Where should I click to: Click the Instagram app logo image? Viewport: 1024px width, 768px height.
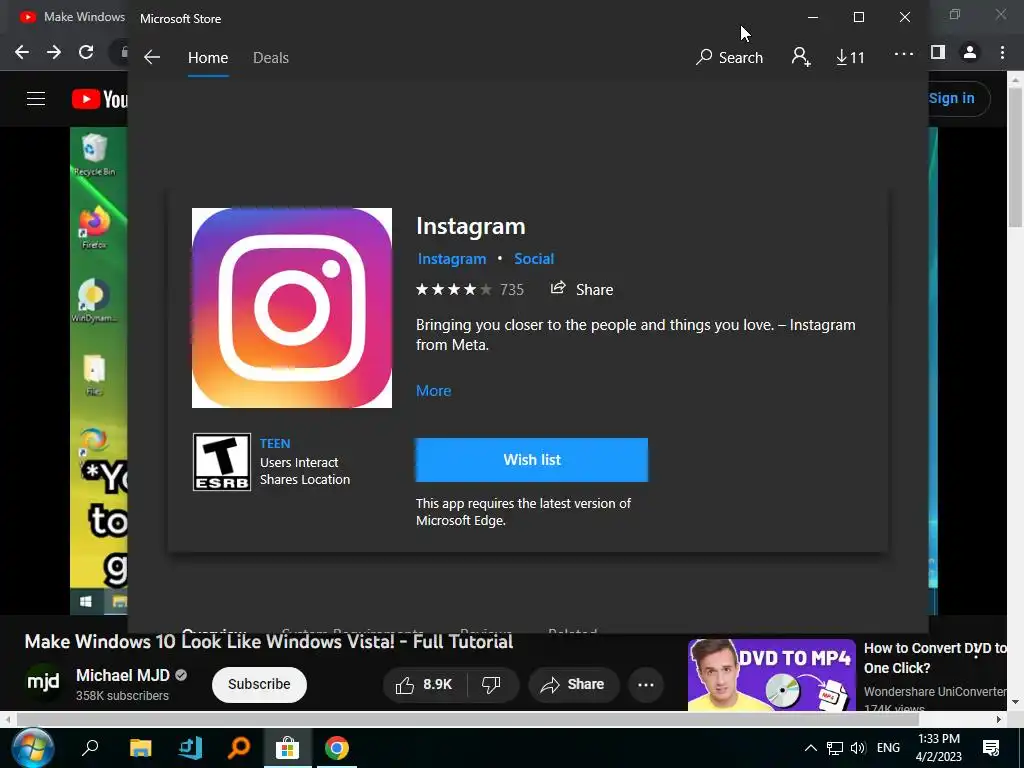pos(292,308)
